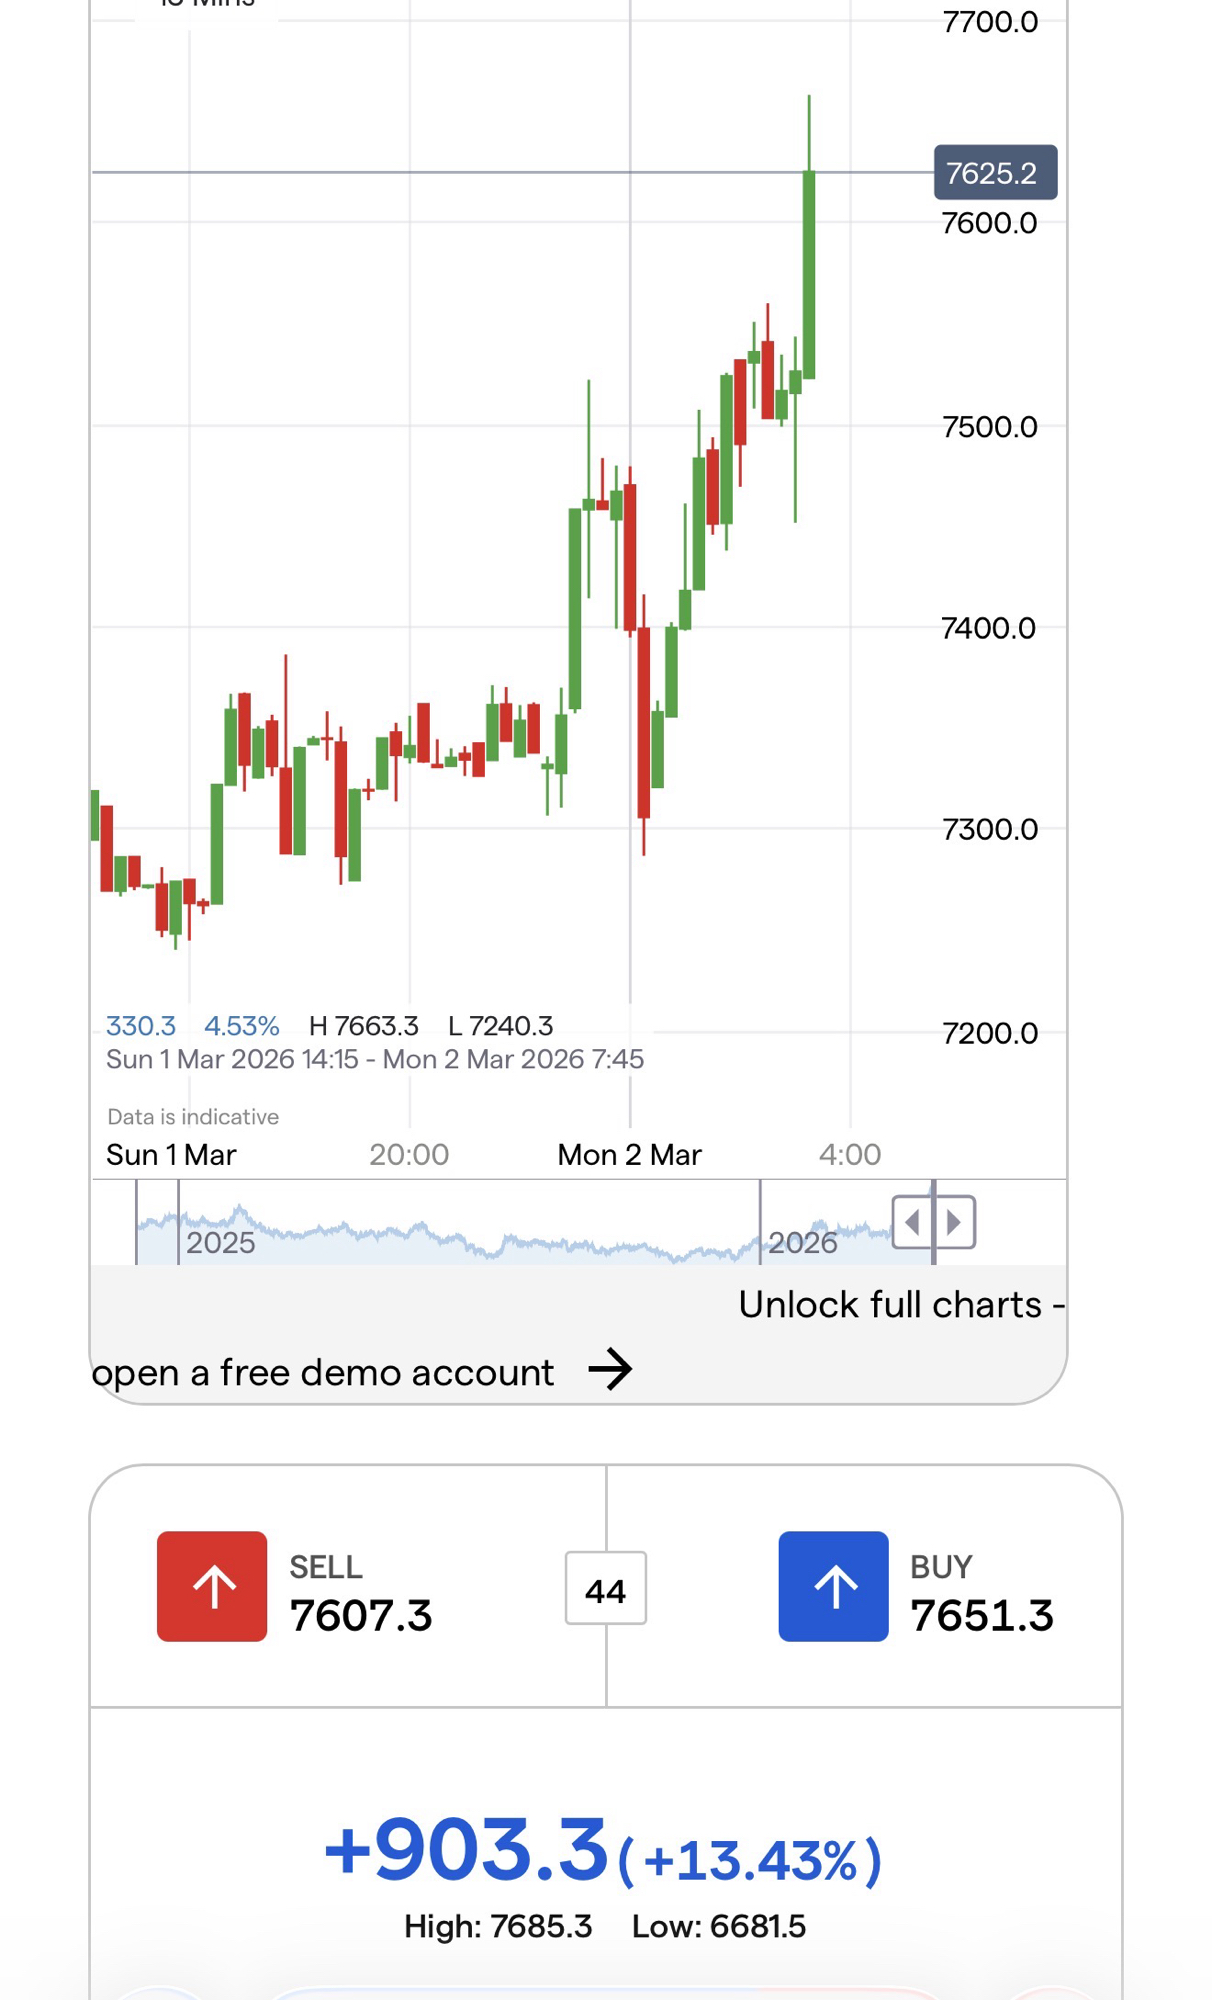Click the 20:00 time axis label
This screenshot has height=2000, width=1212.
pyautogui.click(x=409, y=1155)
